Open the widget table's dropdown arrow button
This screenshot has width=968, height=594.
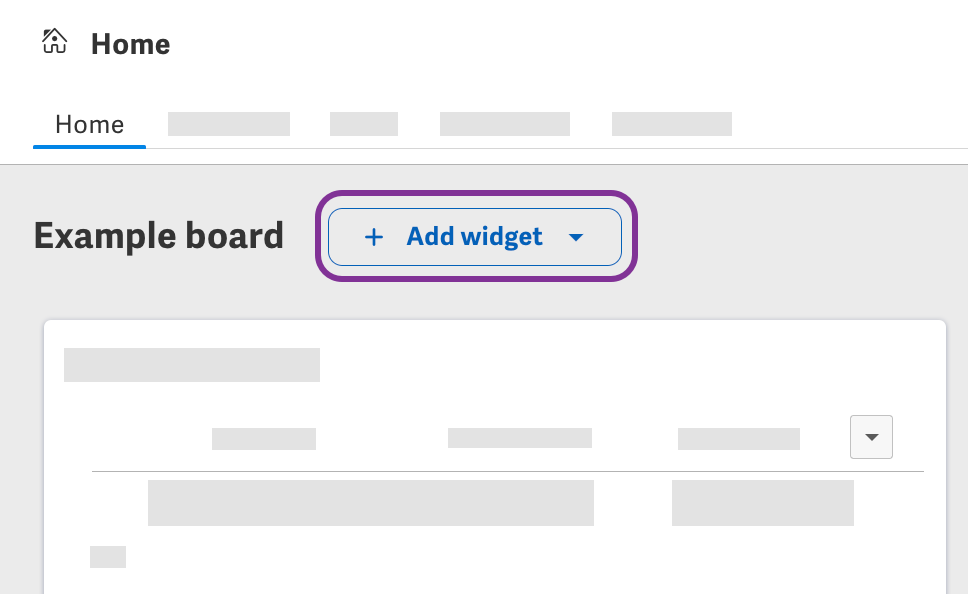871,437
